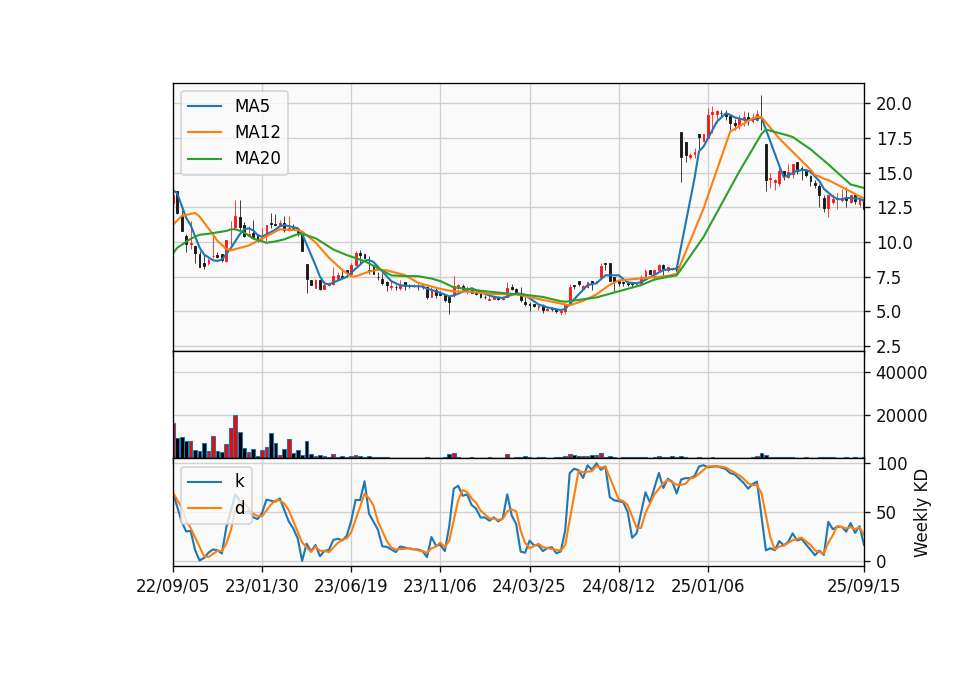Viewport: 960px width, 690px height.
Task: Click the k legend label in KD panel
Action: click(x=239, y=481)
